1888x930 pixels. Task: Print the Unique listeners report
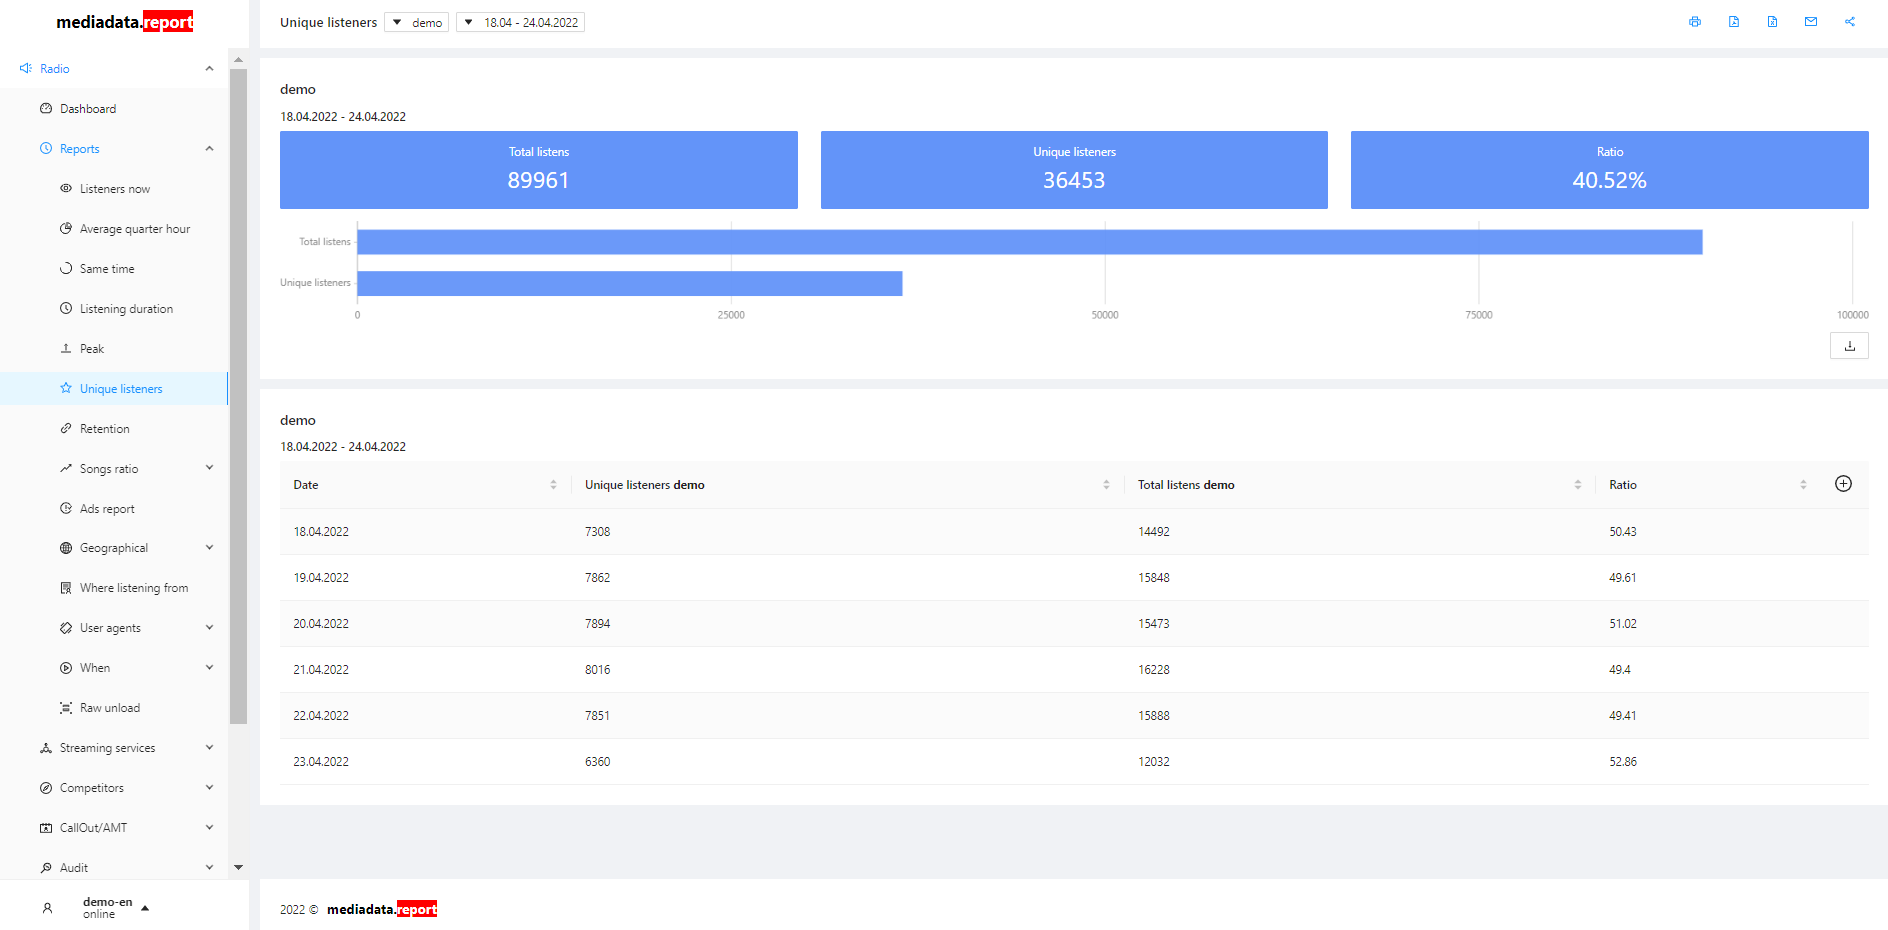pos(1695,22)
